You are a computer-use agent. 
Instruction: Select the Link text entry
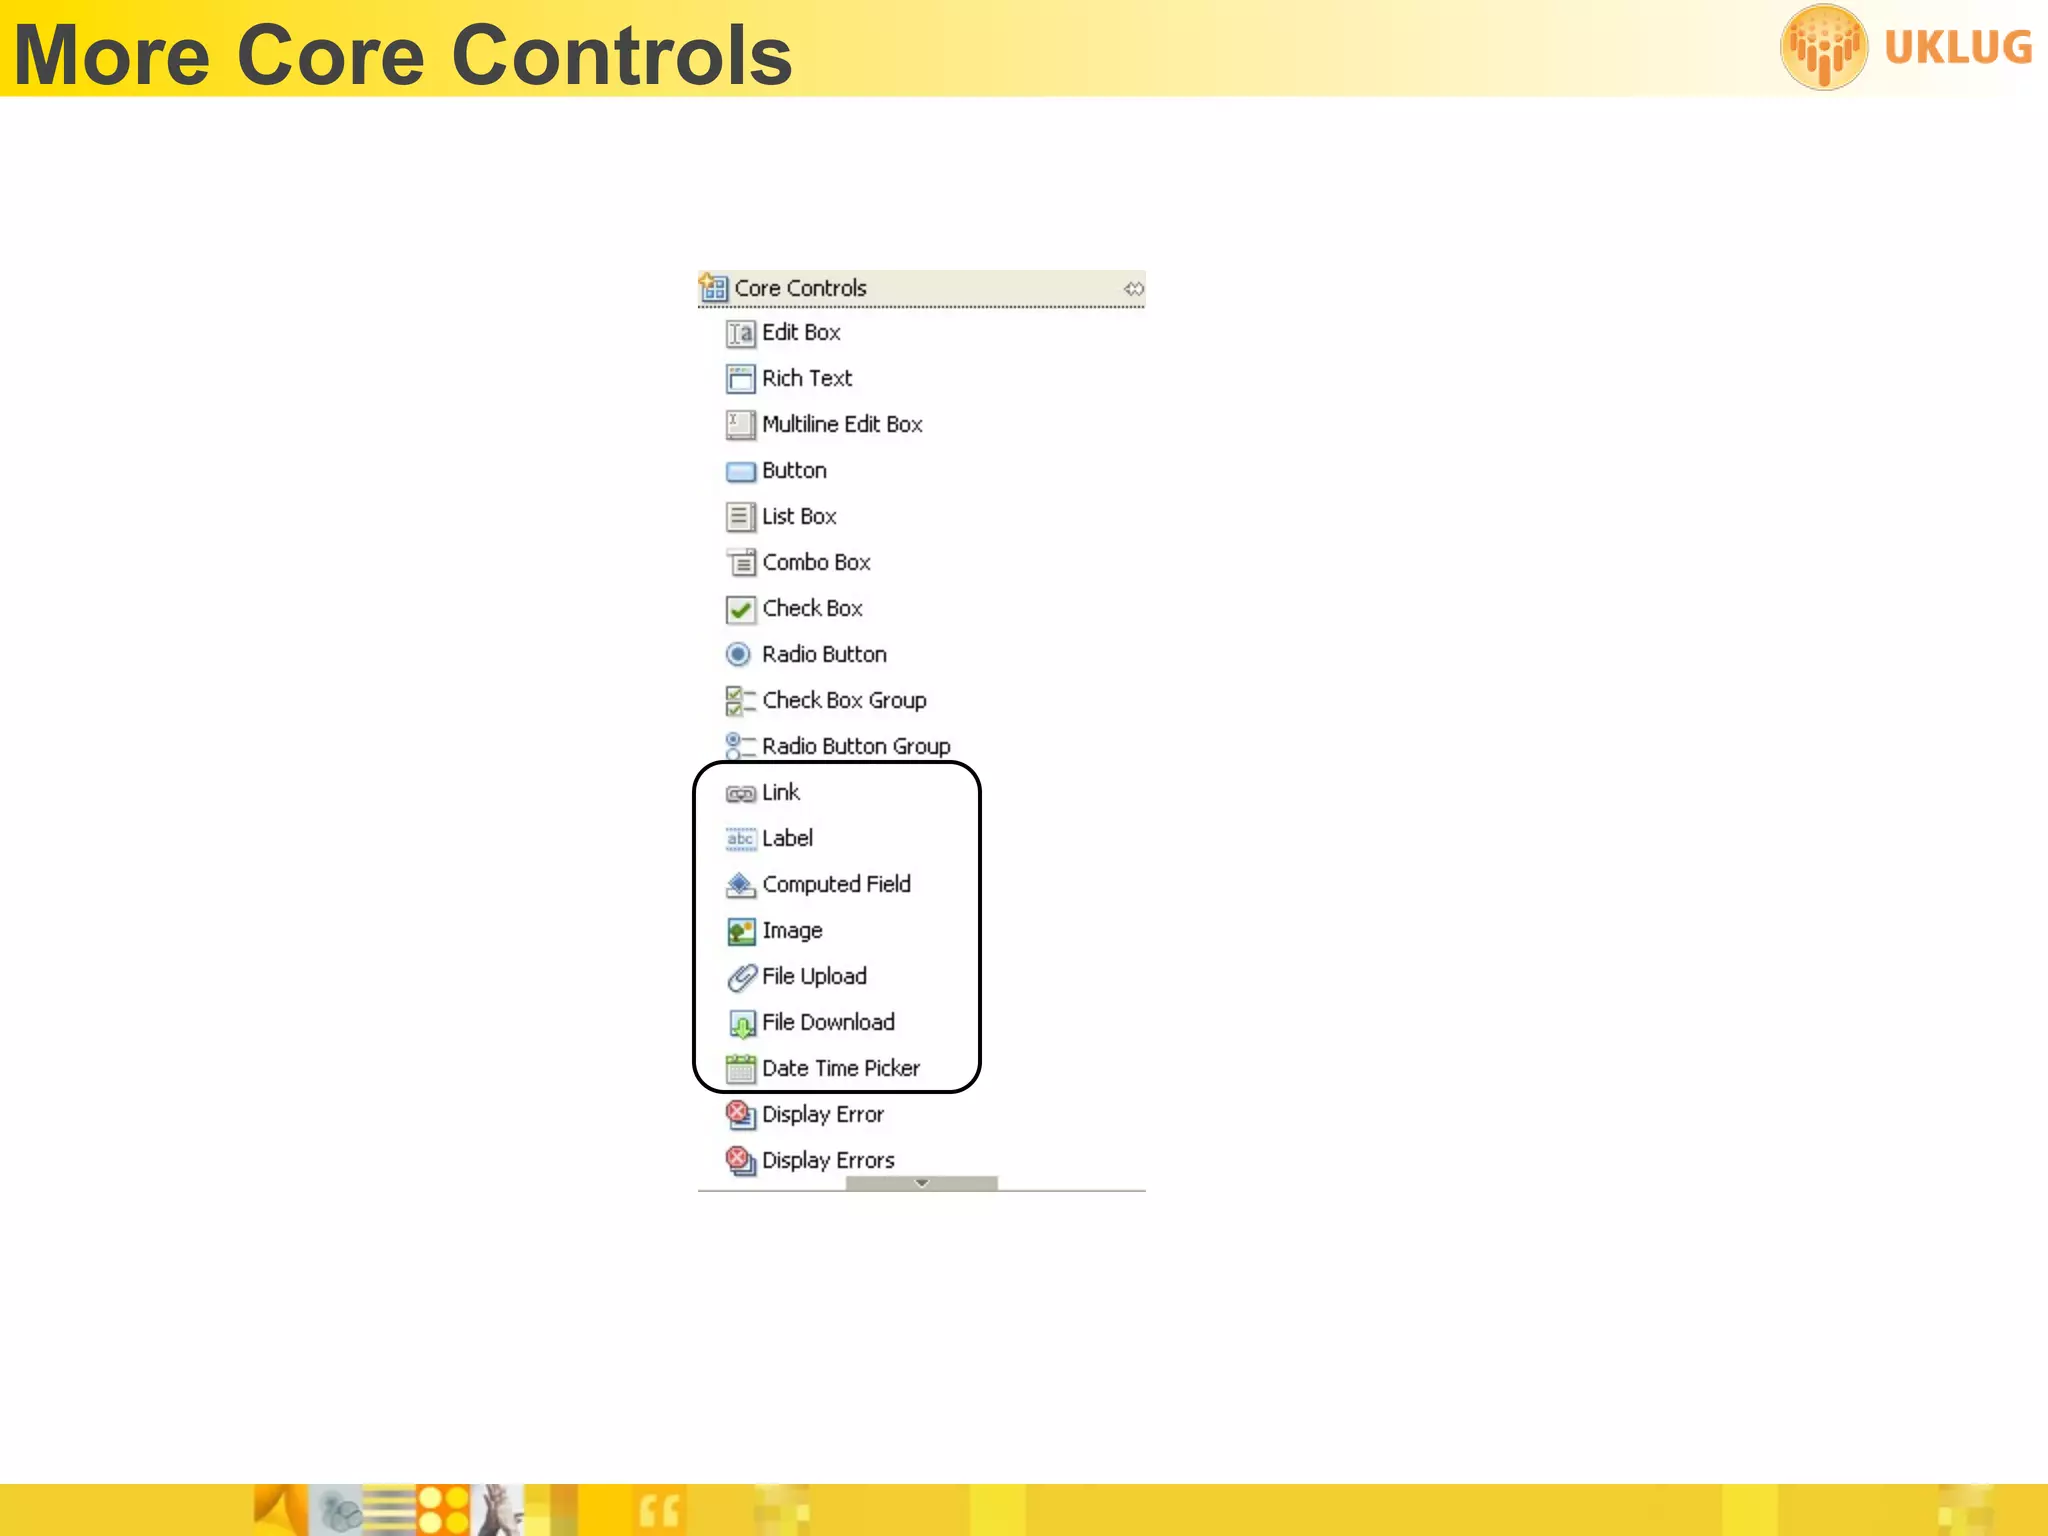click(x=781, y=793)
